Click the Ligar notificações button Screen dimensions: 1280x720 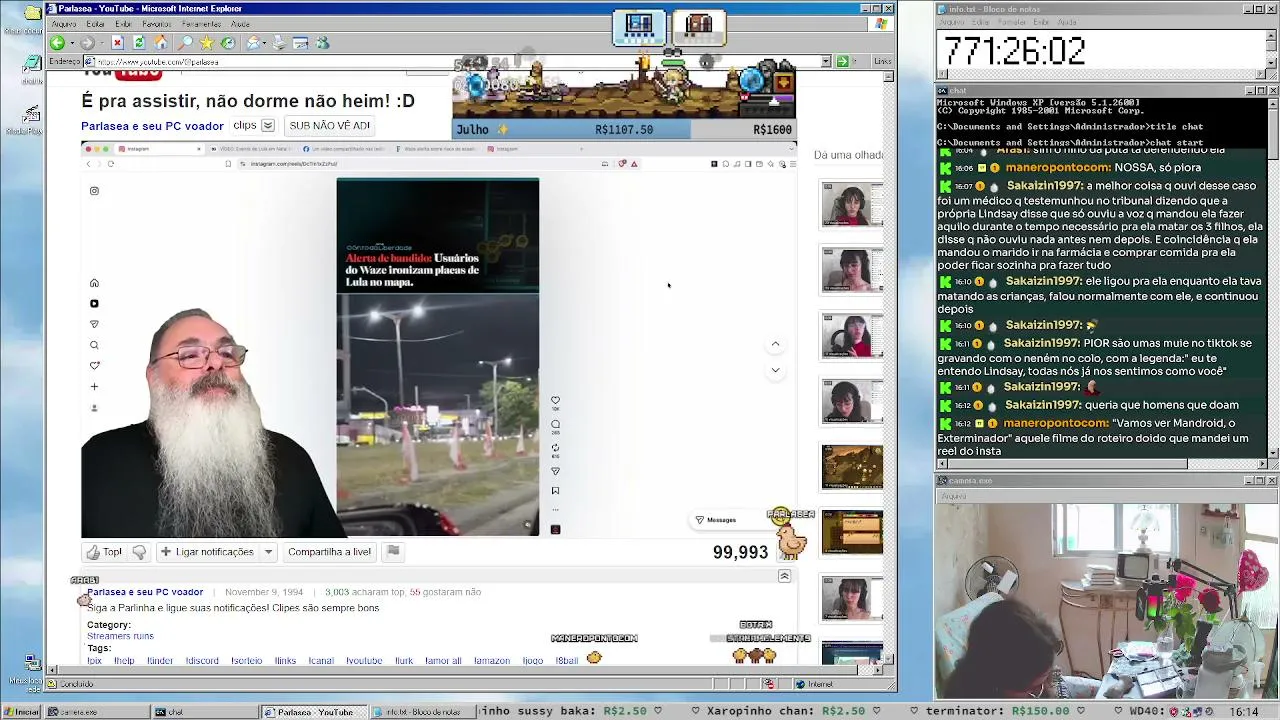click(207, 552)
